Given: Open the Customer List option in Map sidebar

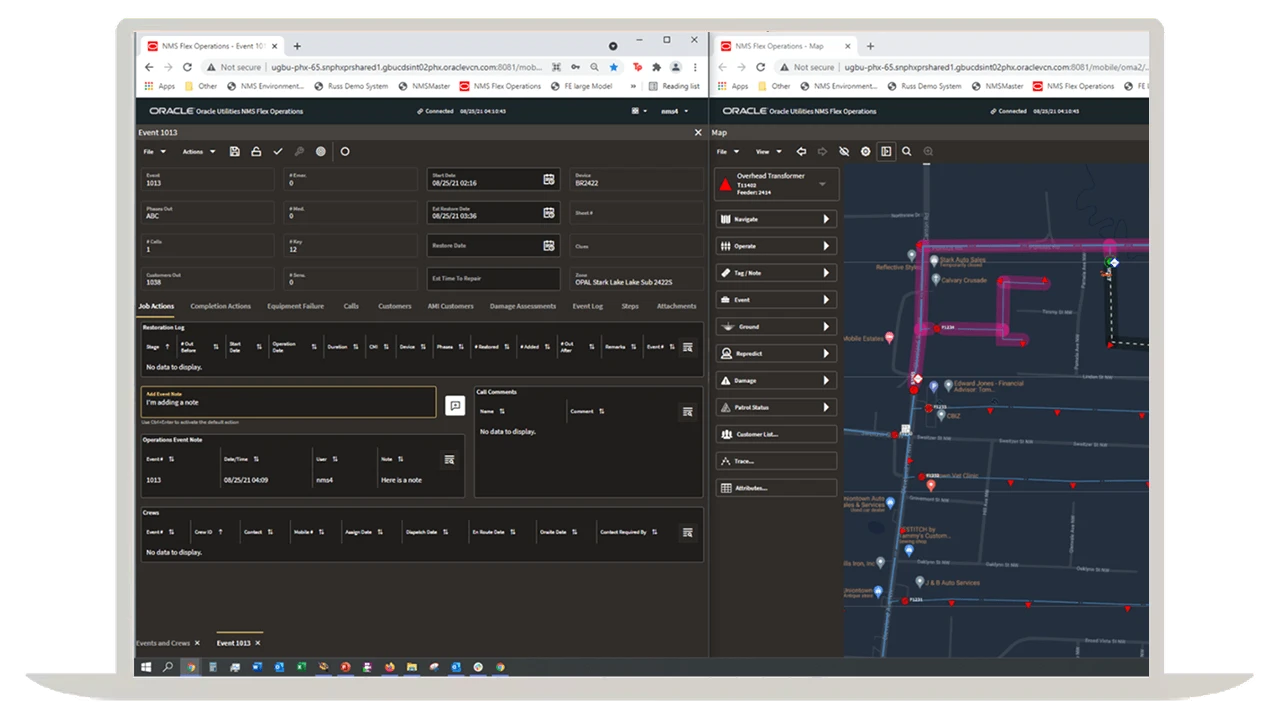Looking at the screenshot, I should (775, 433).
